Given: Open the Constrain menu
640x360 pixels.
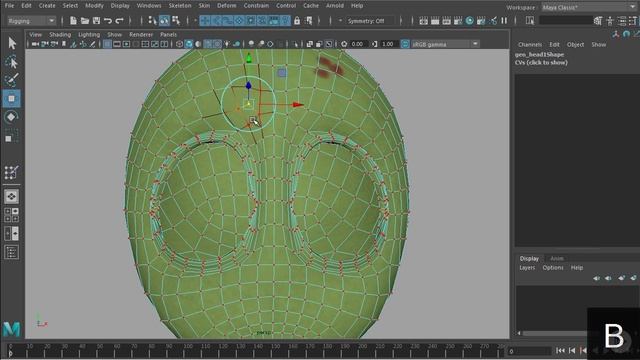Looking at the screenshot, I should tap(256, 6).
